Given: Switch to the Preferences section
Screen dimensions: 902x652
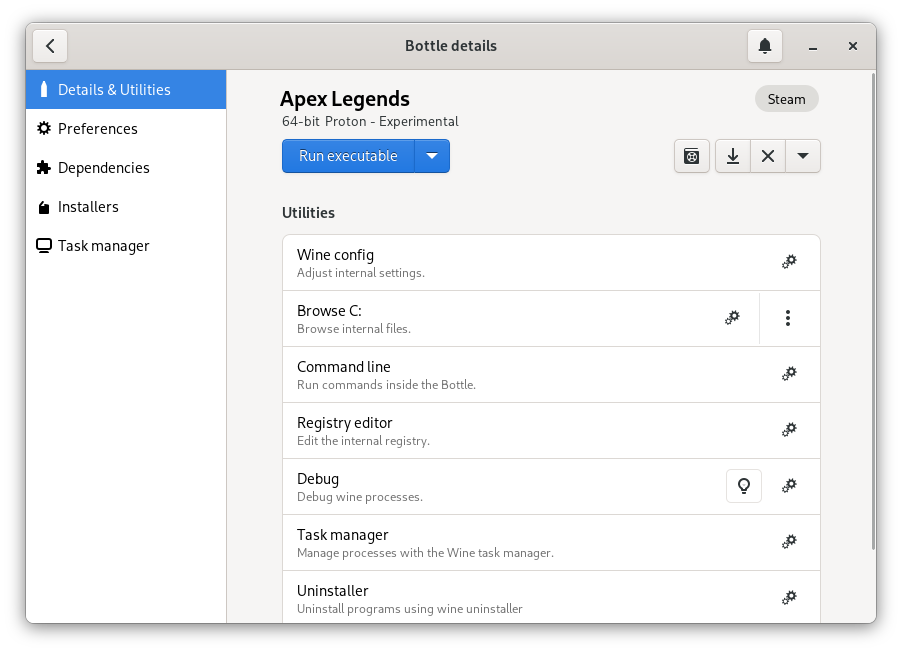Looking at the screenshot, I should [98, 129].
